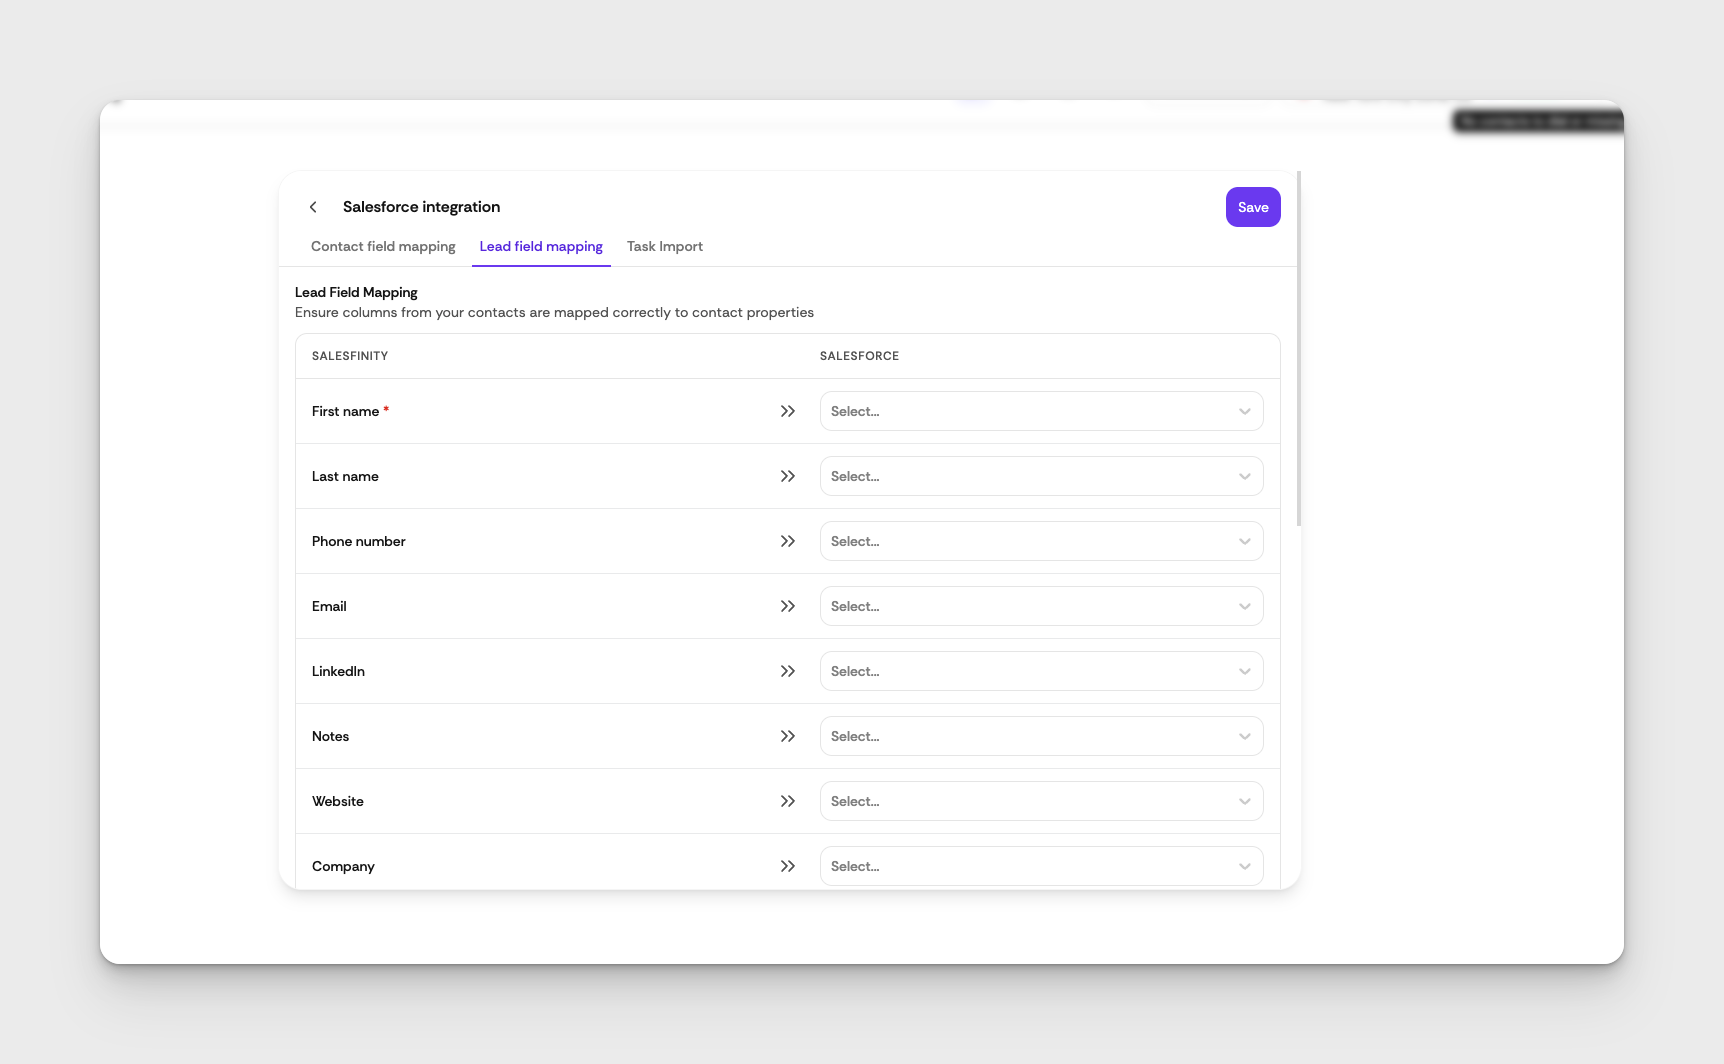Screen dimensions: 1724x1064
Task: Click the 'Ensure columns from your contacts' description
Action: point(554,312)
